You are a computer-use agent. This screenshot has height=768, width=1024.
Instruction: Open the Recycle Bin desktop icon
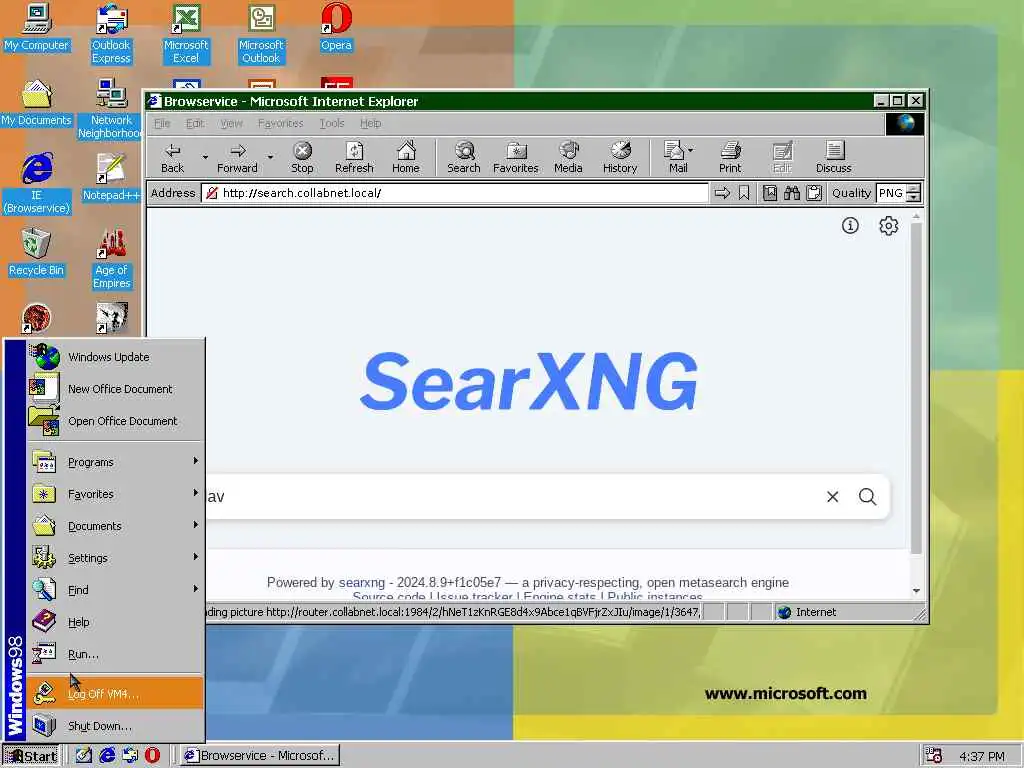tap(36, 253)
